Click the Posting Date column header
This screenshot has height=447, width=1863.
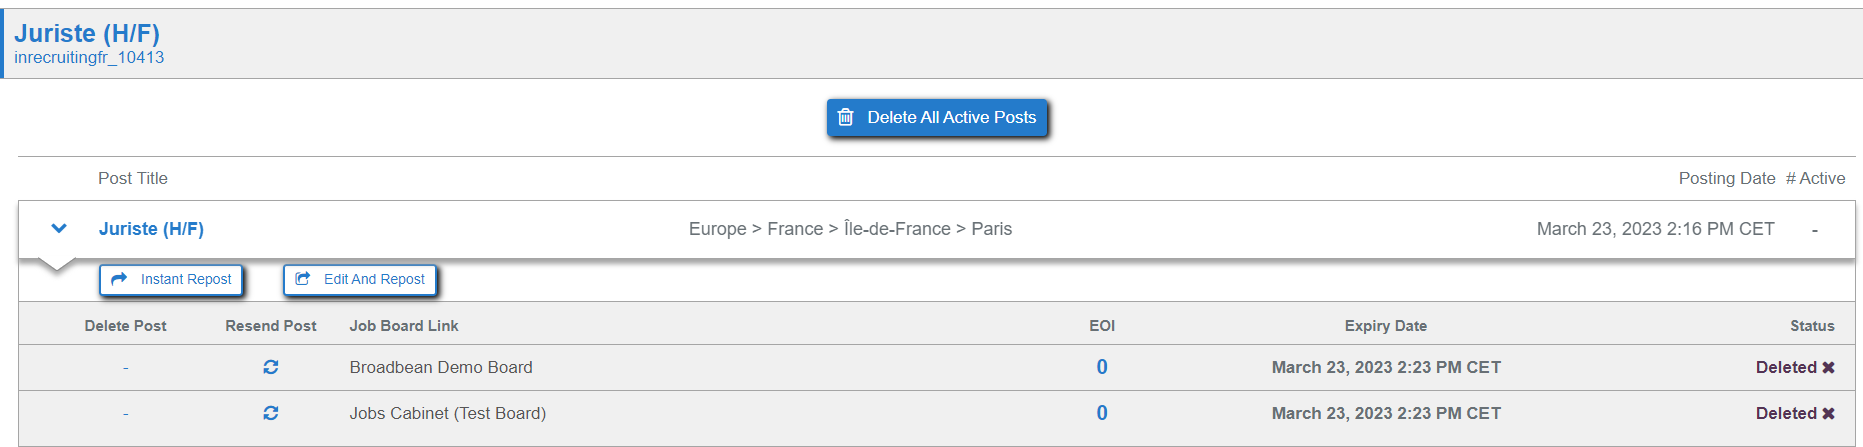1727,178
